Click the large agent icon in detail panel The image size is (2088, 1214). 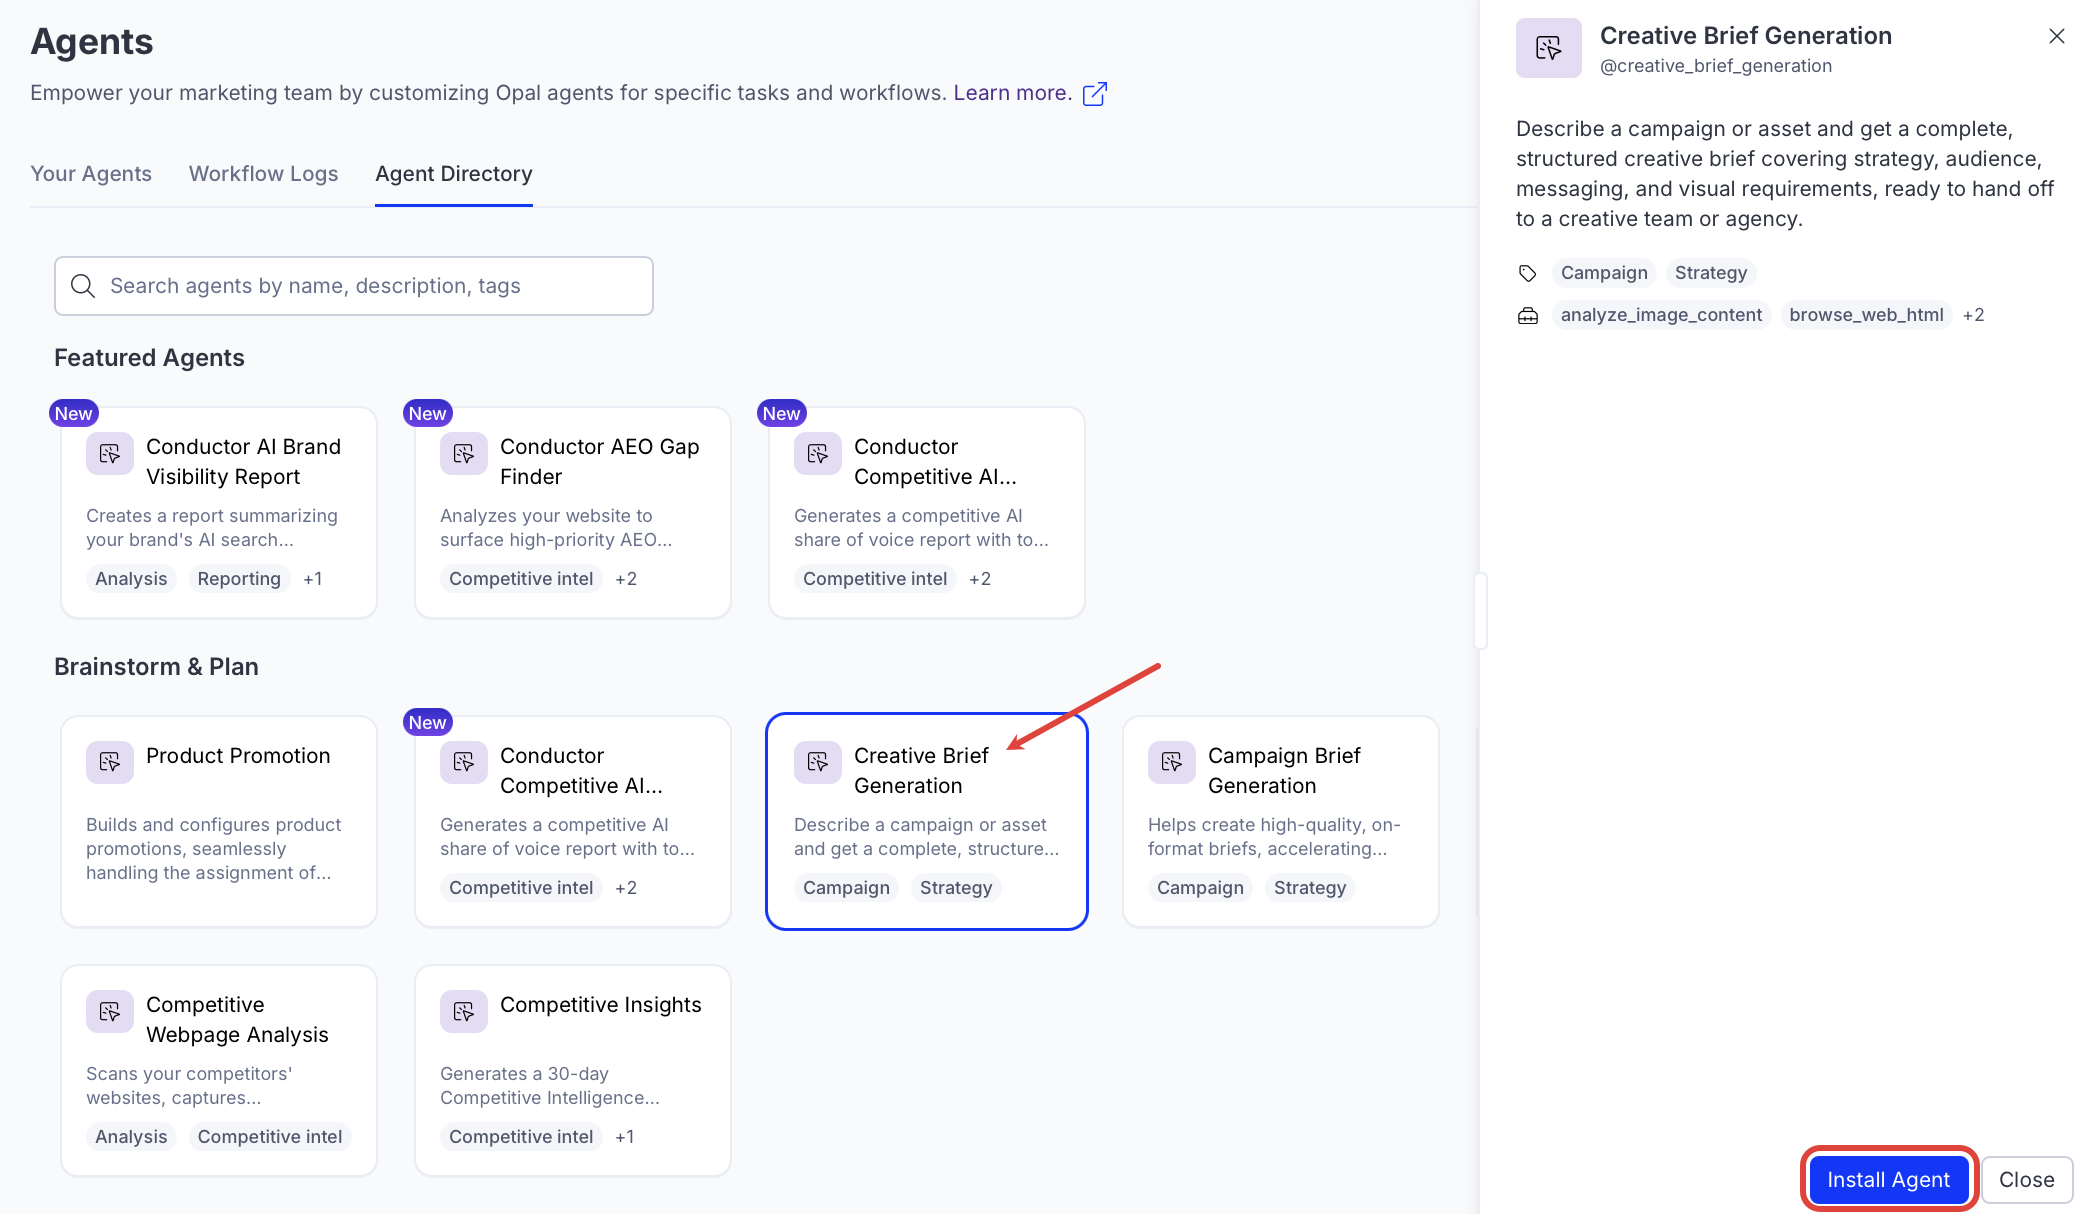click(1549, 48)
